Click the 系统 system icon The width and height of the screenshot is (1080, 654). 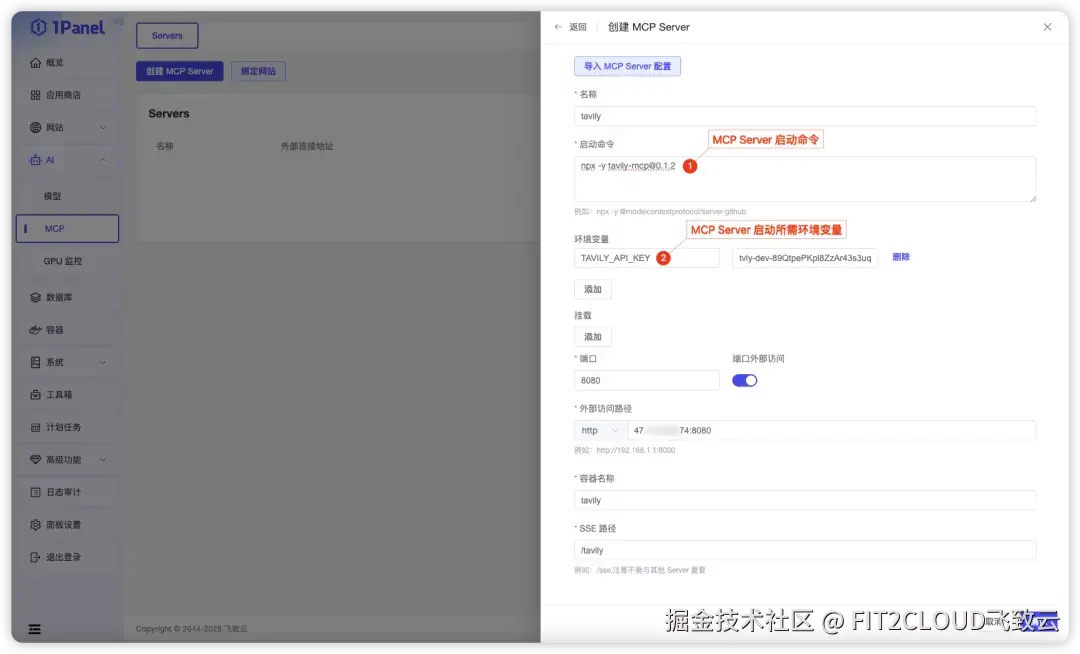[x=35, y=362]
